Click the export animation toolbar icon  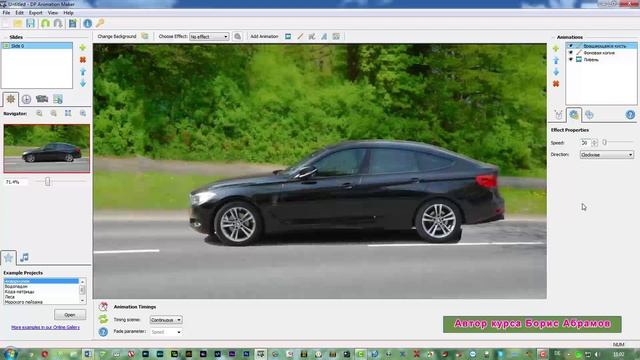click(73, 23)
